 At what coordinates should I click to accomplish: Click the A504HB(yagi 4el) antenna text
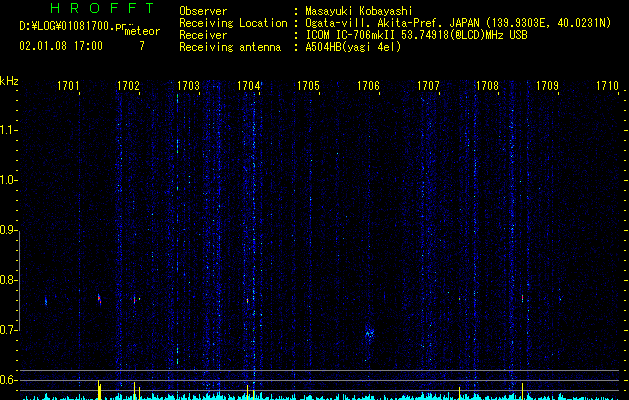[x=353, y=47]
